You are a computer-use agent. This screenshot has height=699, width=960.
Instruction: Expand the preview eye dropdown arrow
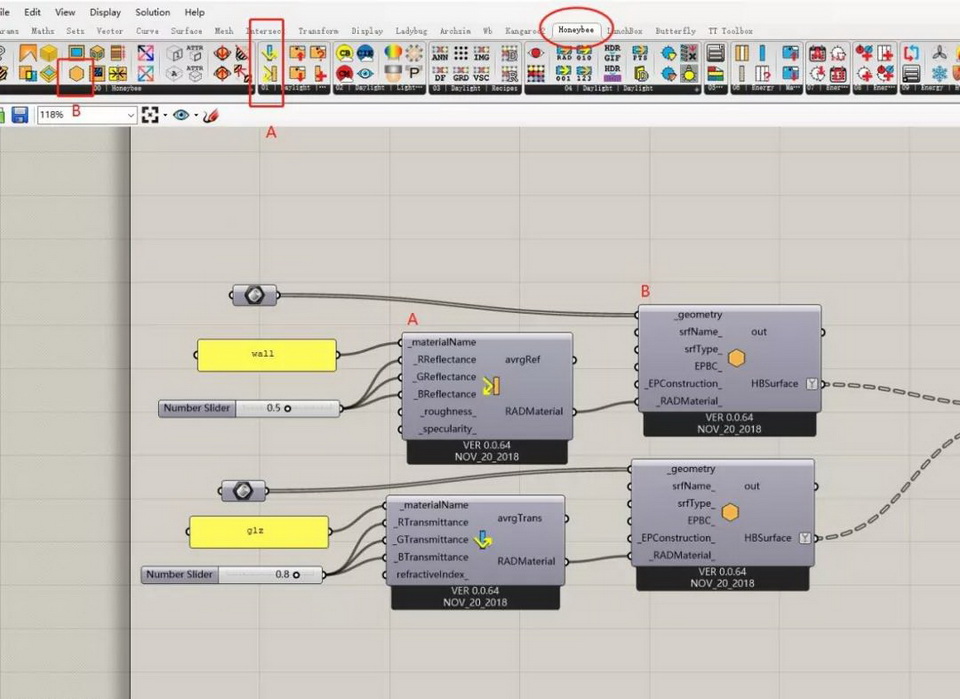click(x=195, y=116)
